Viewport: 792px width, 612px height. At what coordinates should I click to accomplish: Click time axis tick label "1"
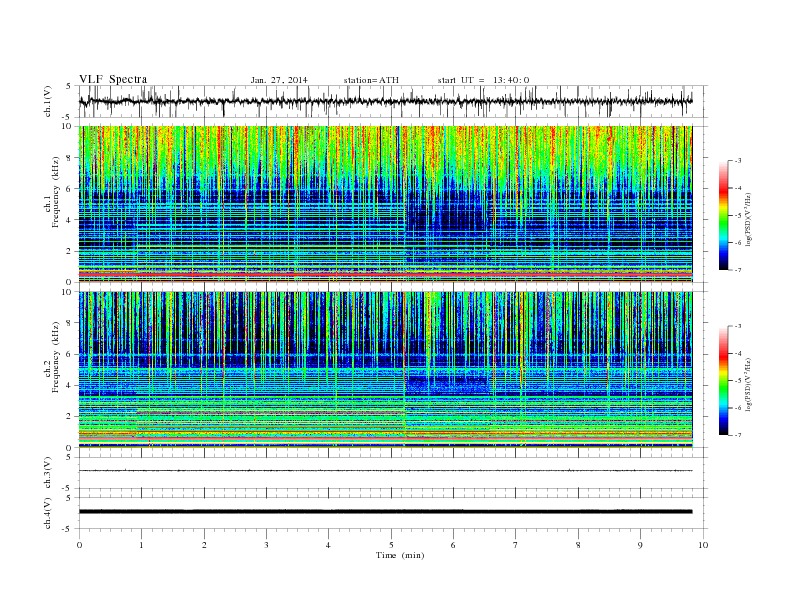pyautogui.click(x=141, y=545)
